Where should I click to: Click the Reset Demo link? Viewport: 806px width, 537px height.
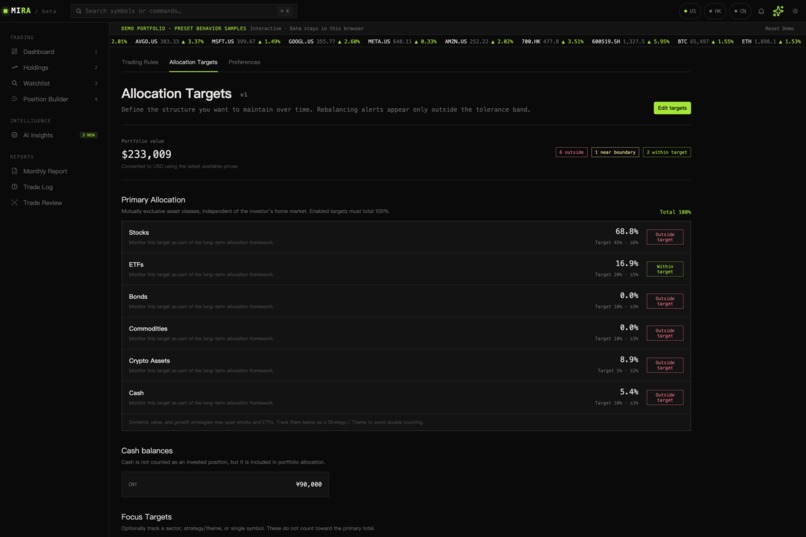pos(779,29)
